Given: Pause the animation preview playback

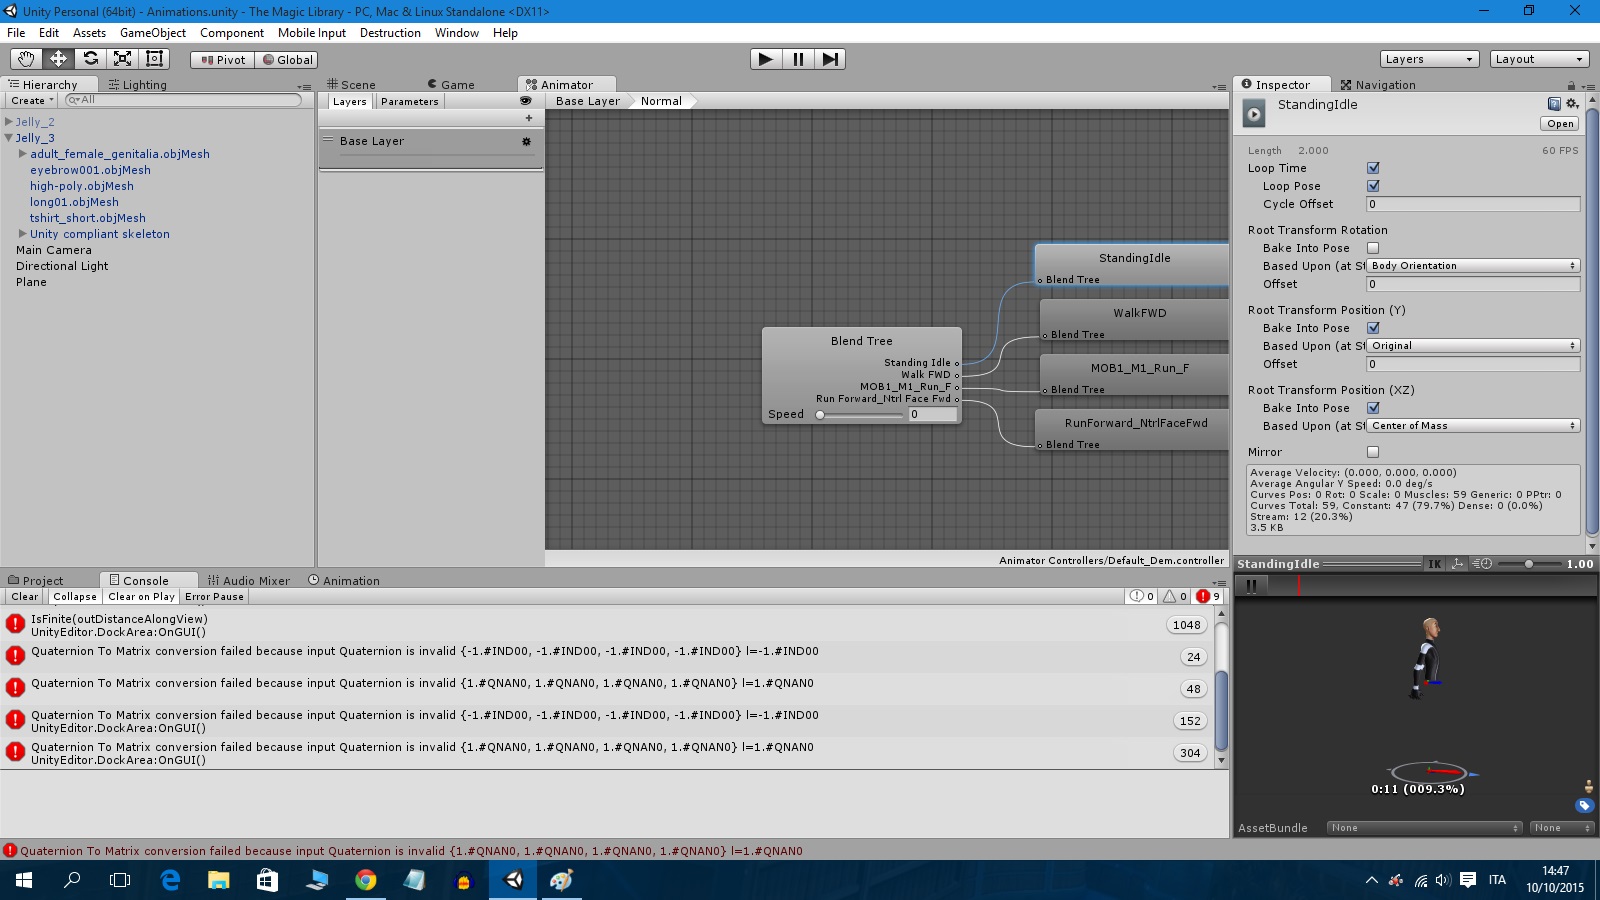Looking at the screenshot, I should [1251, 586].
